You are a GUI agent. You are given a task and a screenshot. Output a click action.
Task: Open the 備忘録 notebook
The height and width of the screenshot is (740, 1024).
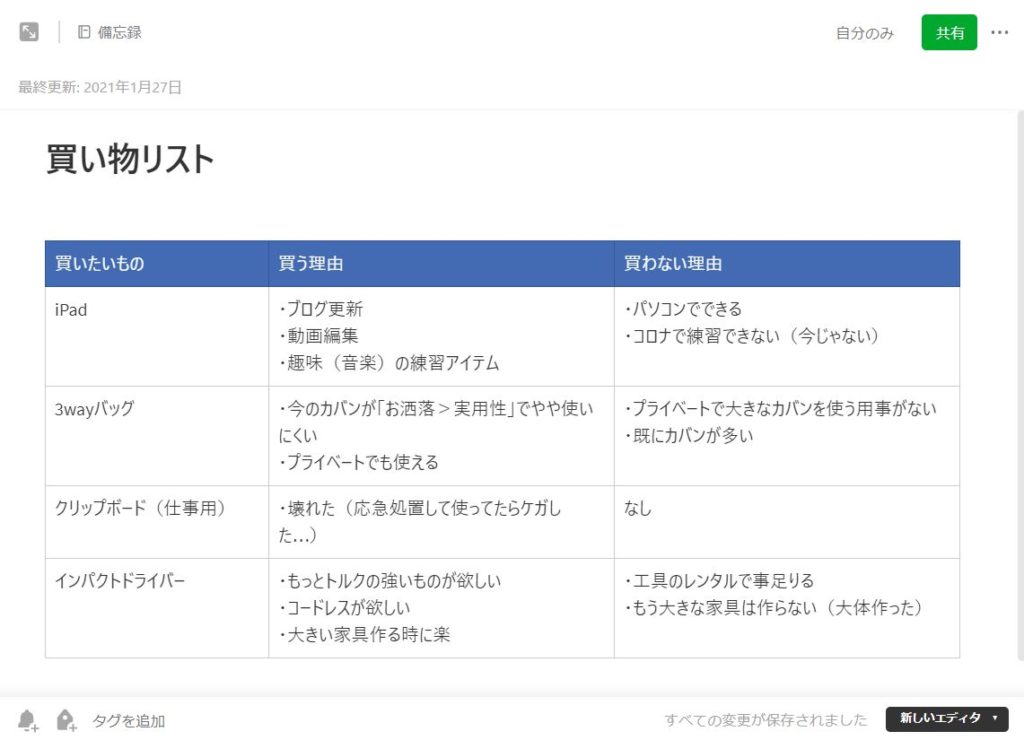110,32
